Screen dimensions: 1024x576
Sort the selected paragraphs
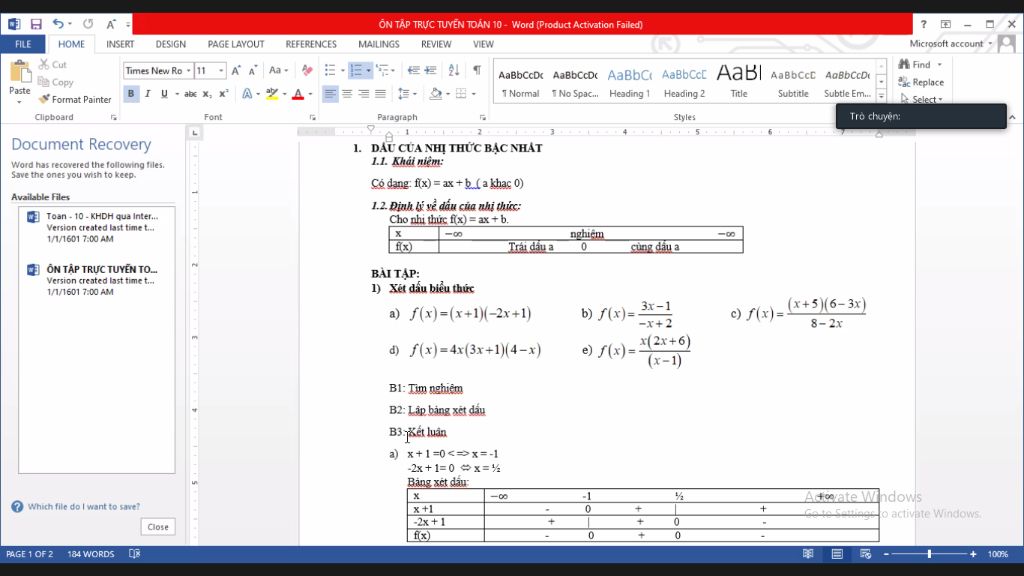[x=454, y=71]
